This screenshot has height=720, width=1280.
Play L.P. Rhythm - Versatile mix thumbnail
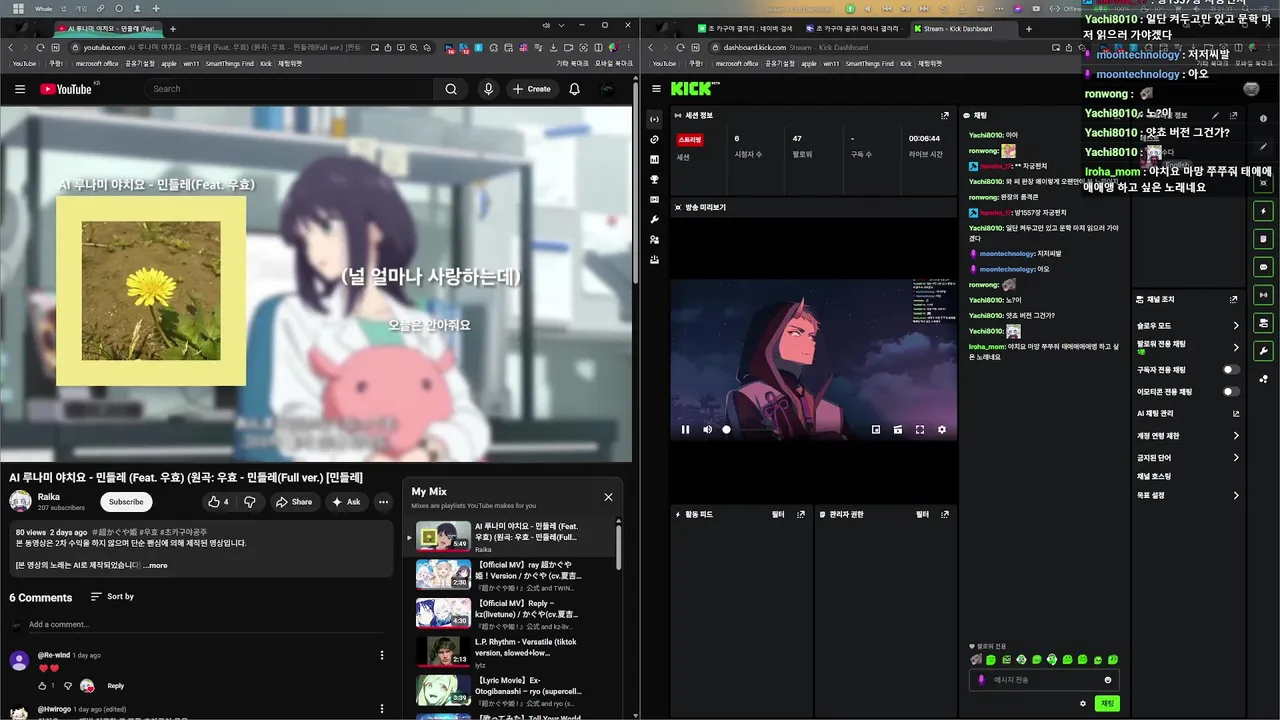(x=443, y=651)
